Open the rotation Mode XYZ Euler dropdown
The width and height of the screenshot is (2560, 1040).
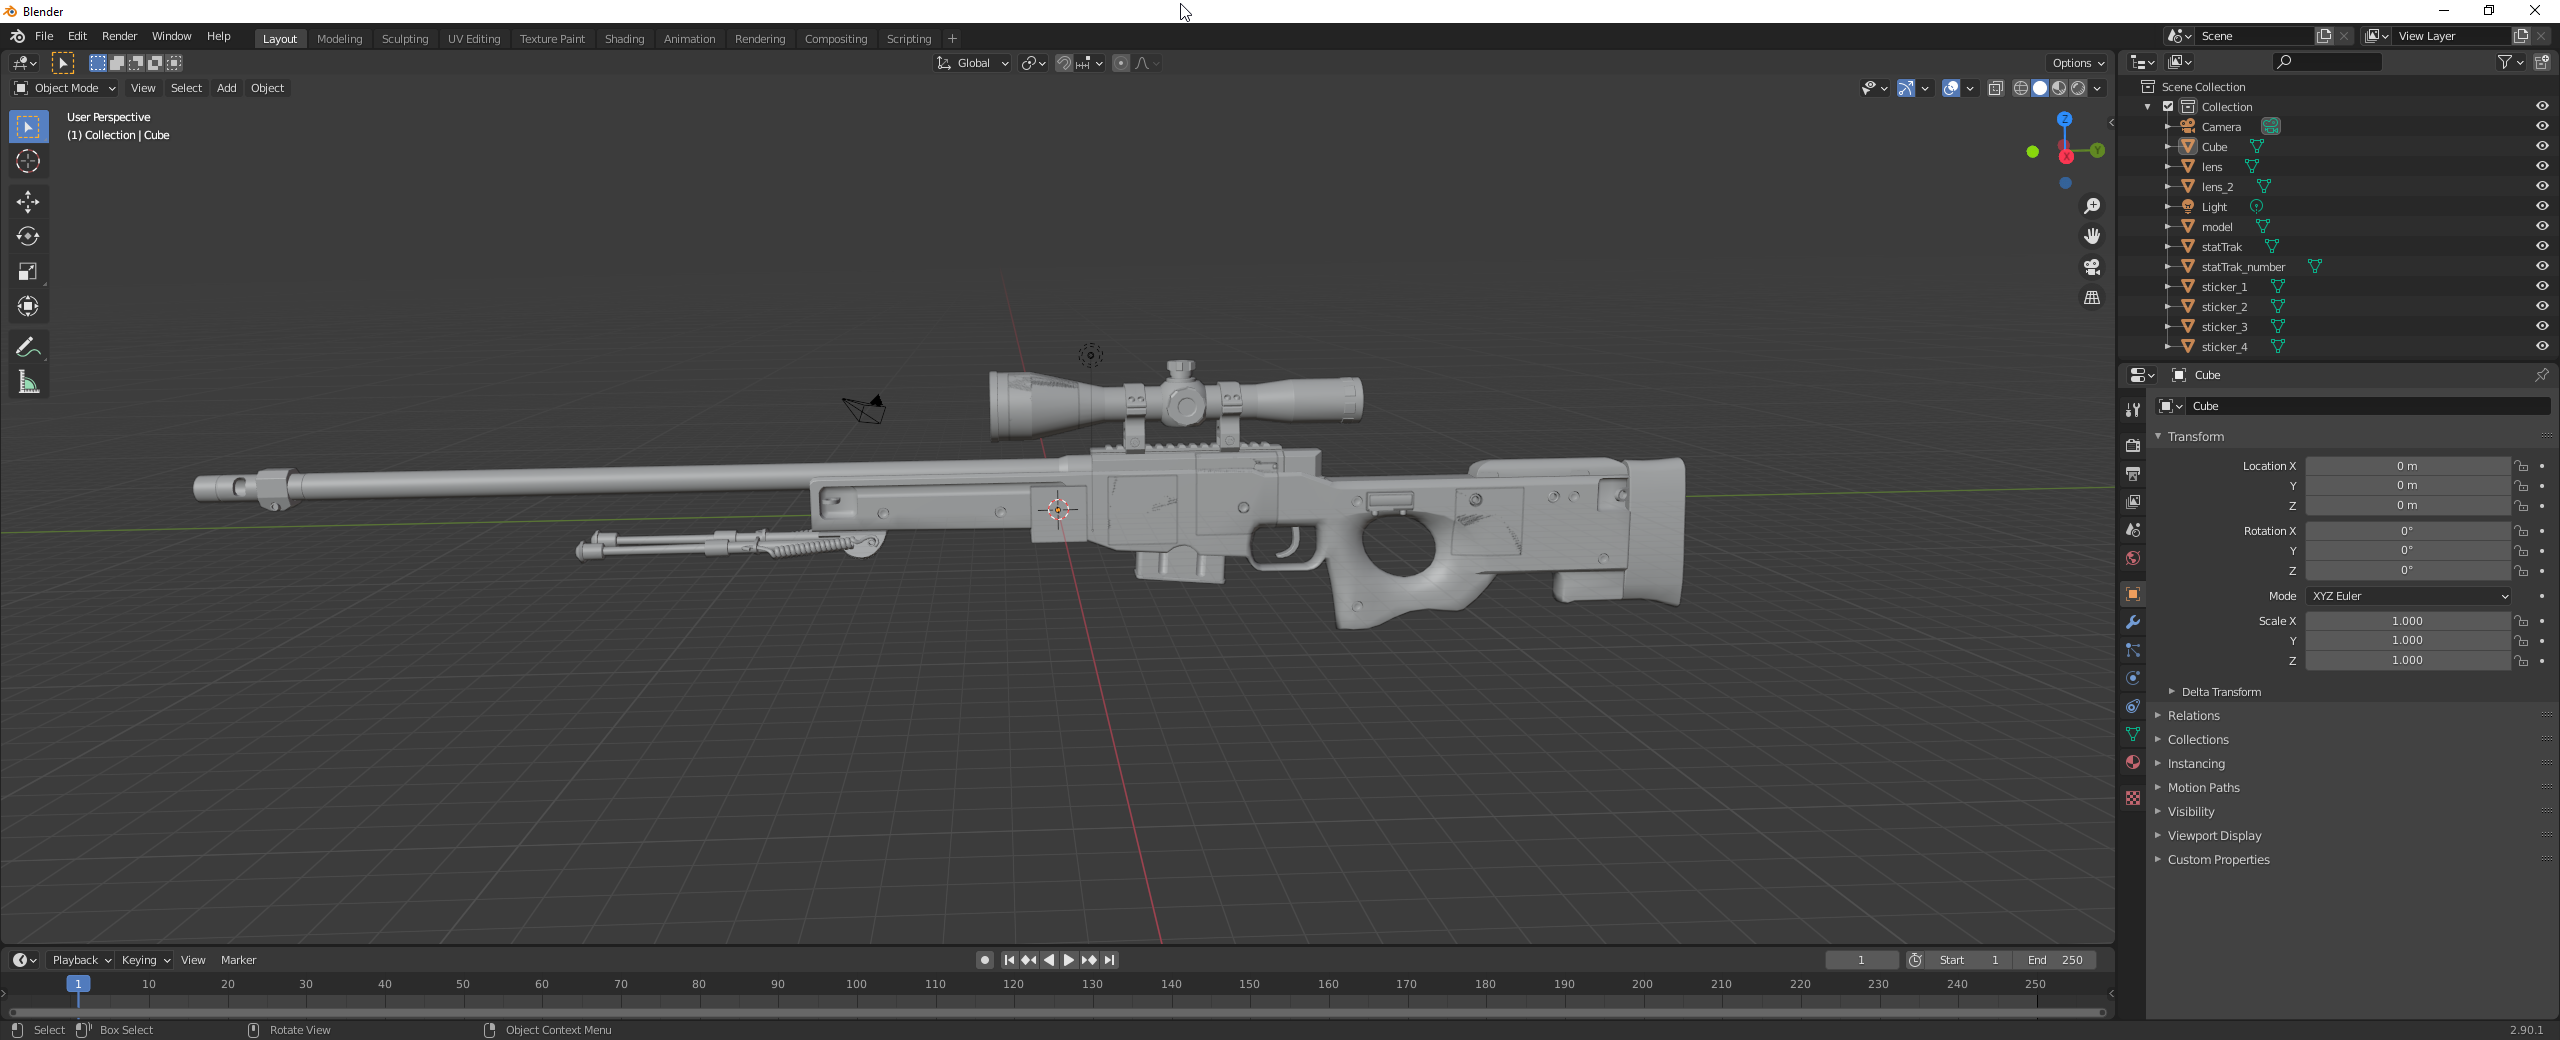(2408, 596)
